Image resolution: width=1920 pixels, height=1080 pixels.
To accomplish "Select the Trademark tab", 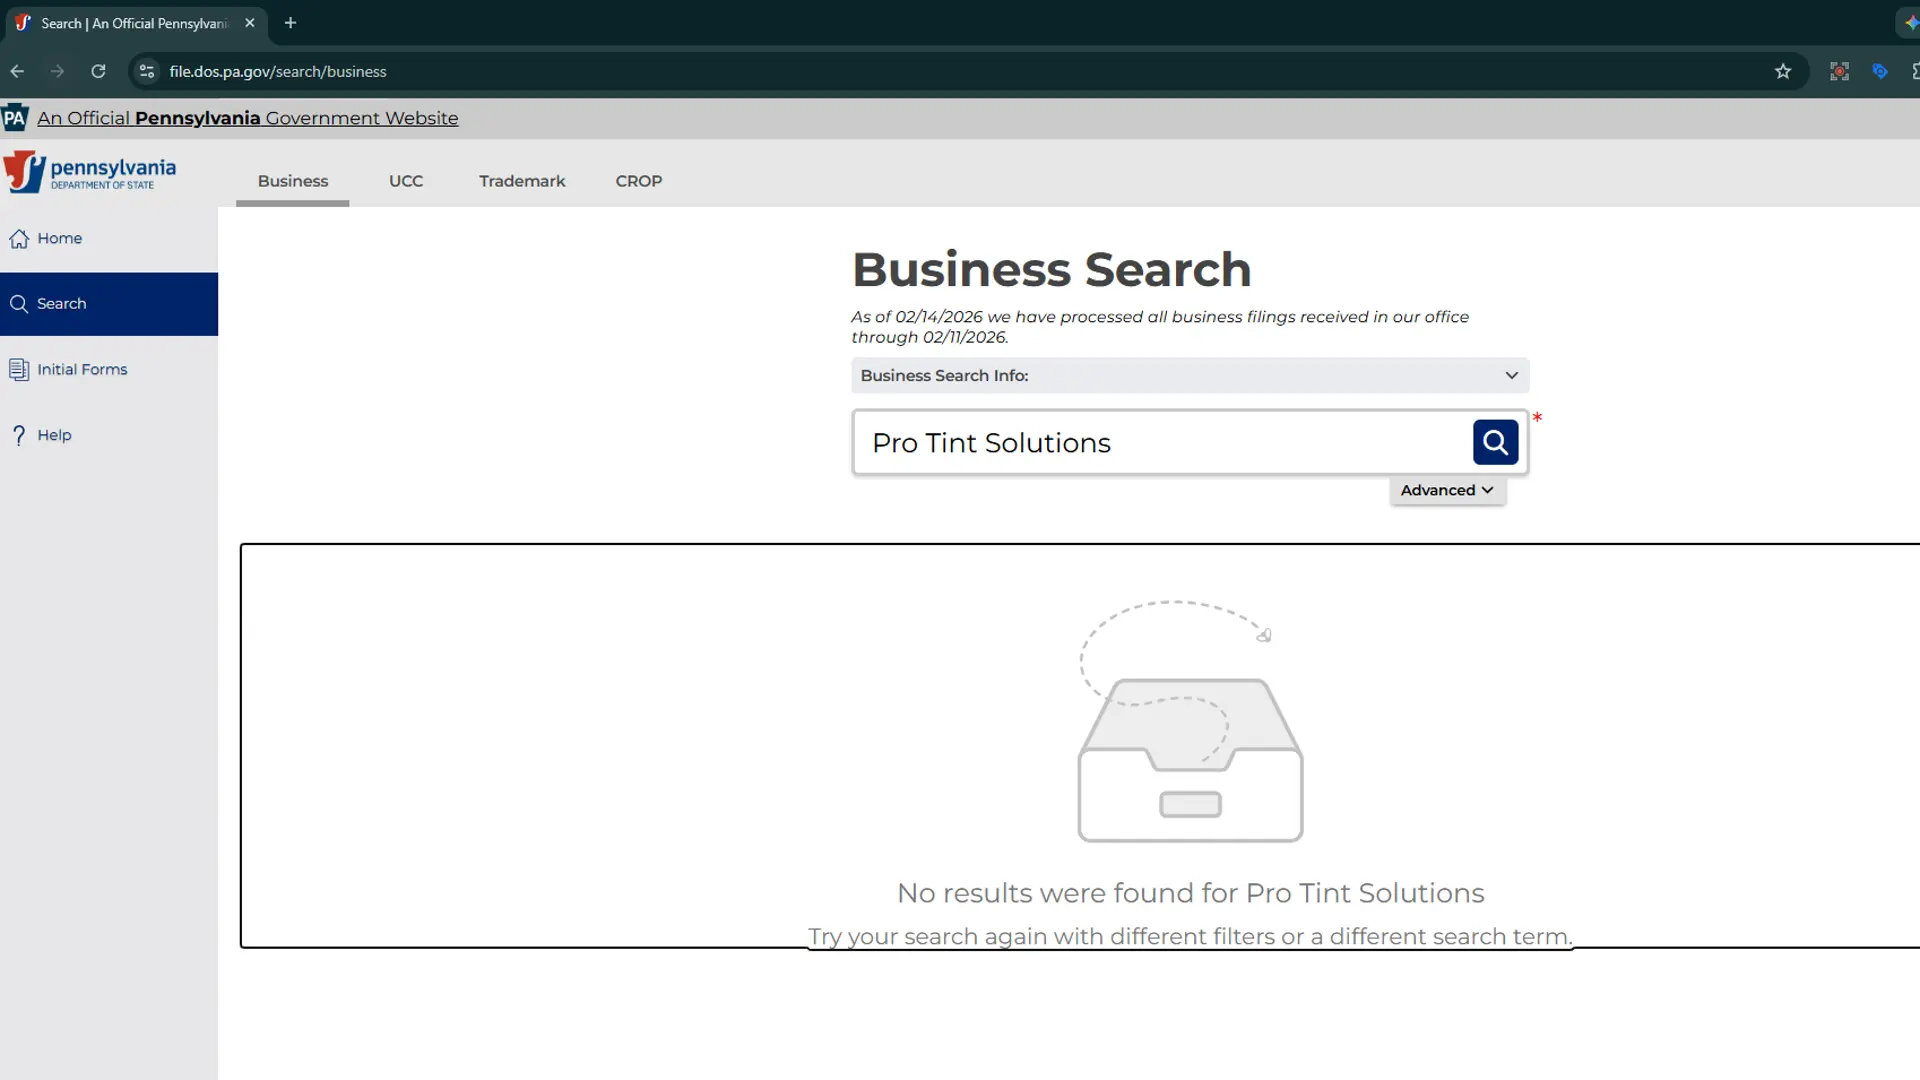I will (522, 181).
